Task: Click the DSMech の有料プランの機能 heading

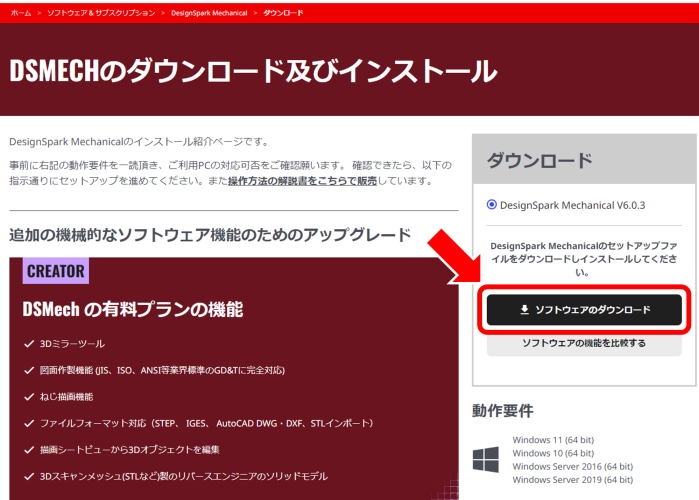Action: pyautogui.click(x=133, y=309)
